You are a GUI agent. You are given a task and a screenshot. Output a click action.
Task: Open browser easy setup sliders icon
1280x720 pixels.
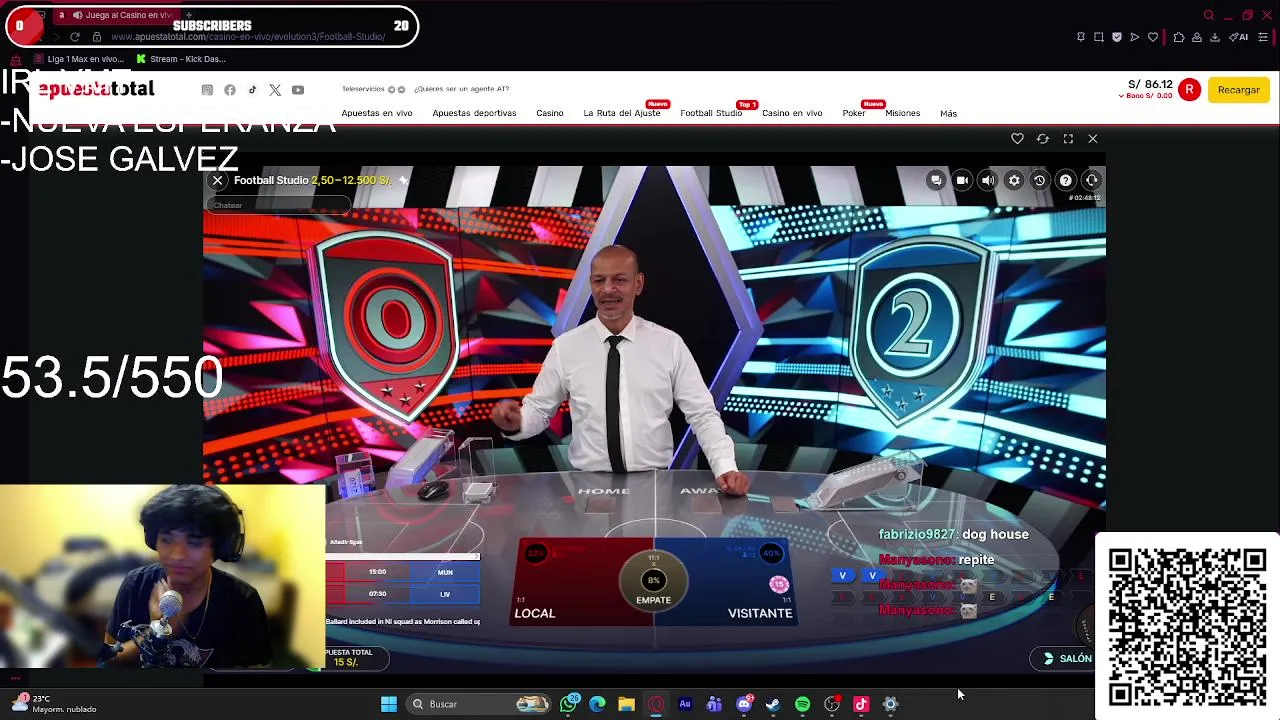(x=1262, y=37)
